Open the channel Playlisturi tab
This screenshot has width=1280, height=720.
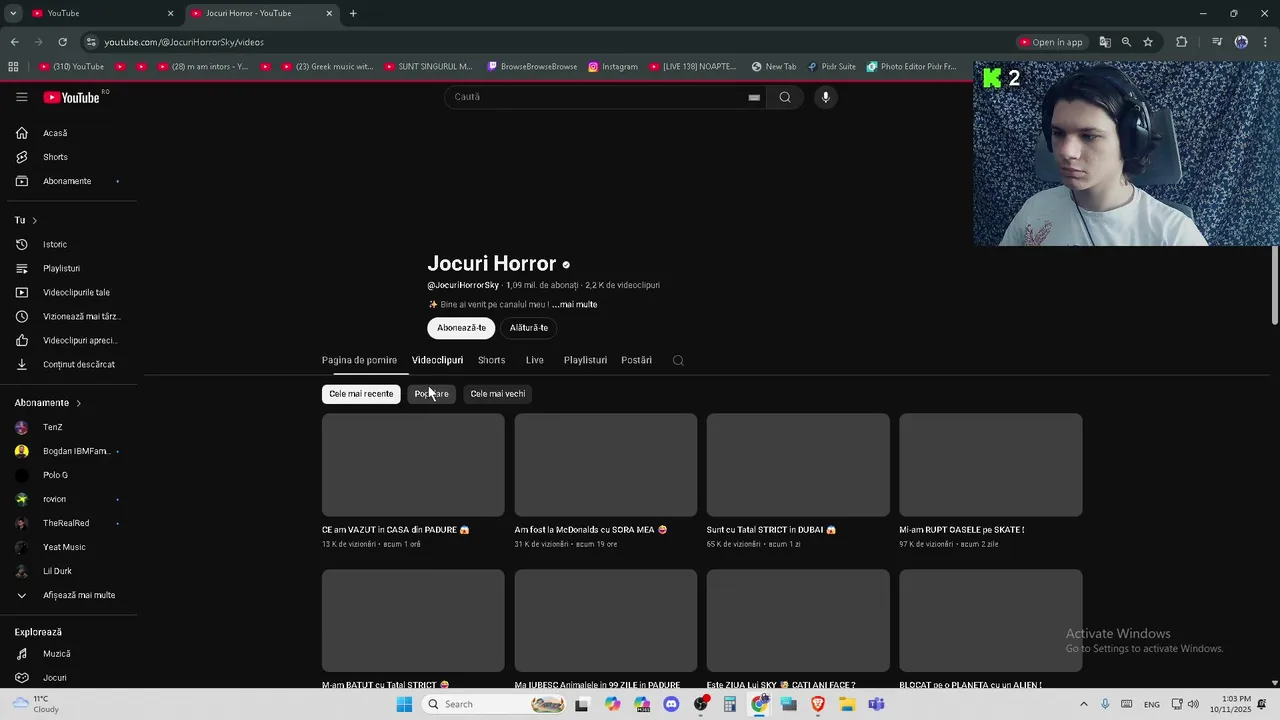(585, 360)
